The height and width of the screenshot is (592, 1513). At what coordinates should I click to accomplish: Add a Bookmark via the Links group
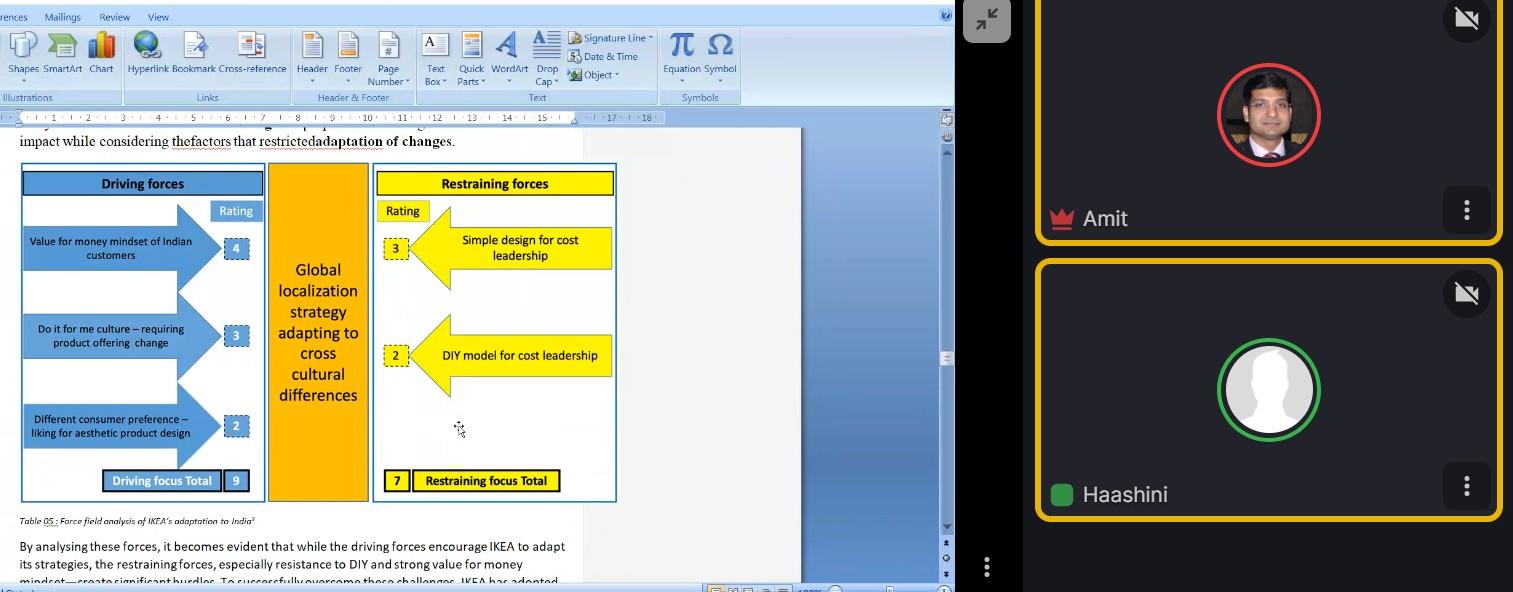coord(194,53)
